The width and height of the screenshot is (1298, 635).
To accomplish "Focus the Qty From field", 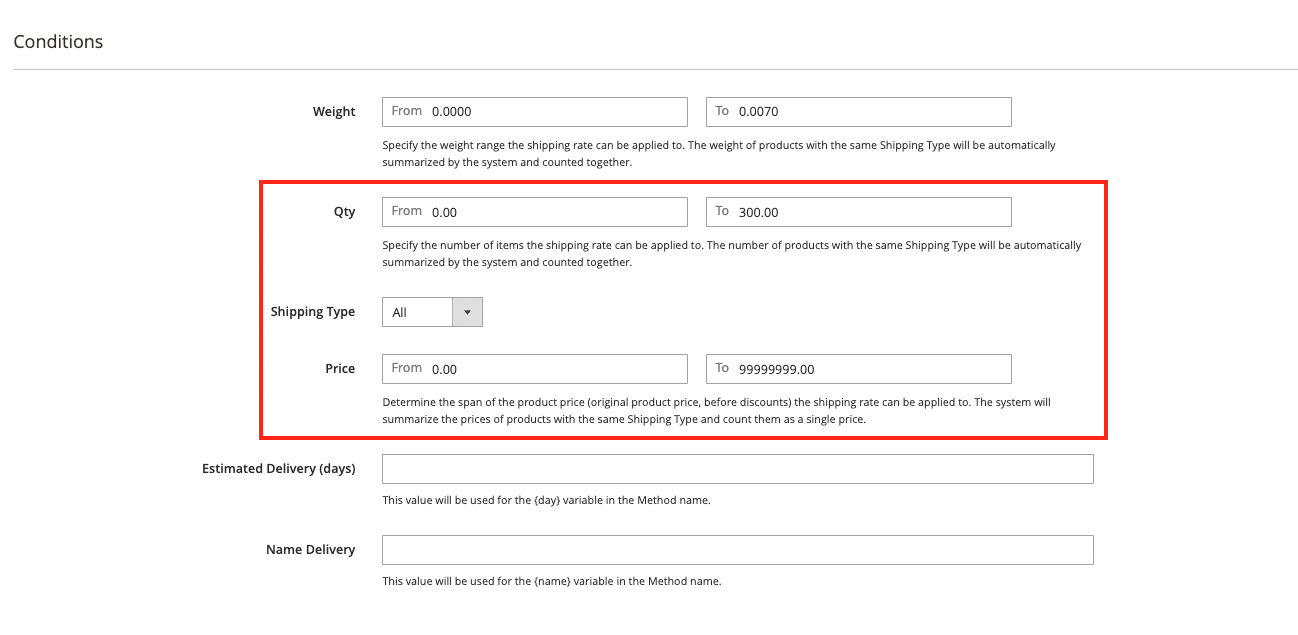I will coord(535,212).
